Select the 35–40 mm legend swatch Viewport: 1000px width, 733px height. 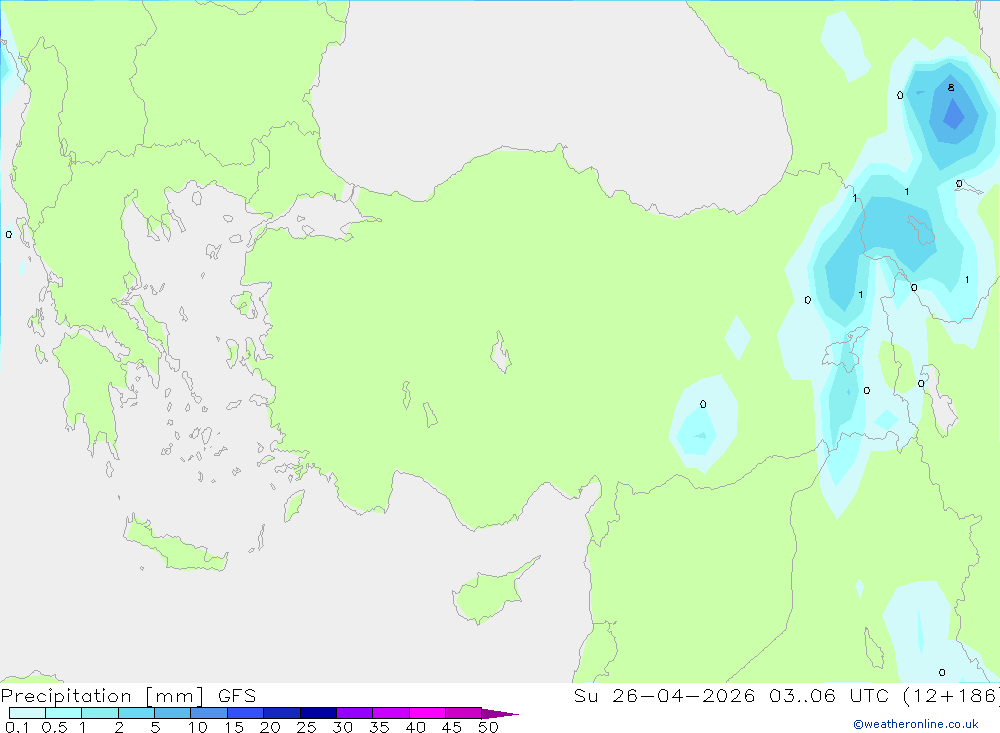click(x=391, y=713)
